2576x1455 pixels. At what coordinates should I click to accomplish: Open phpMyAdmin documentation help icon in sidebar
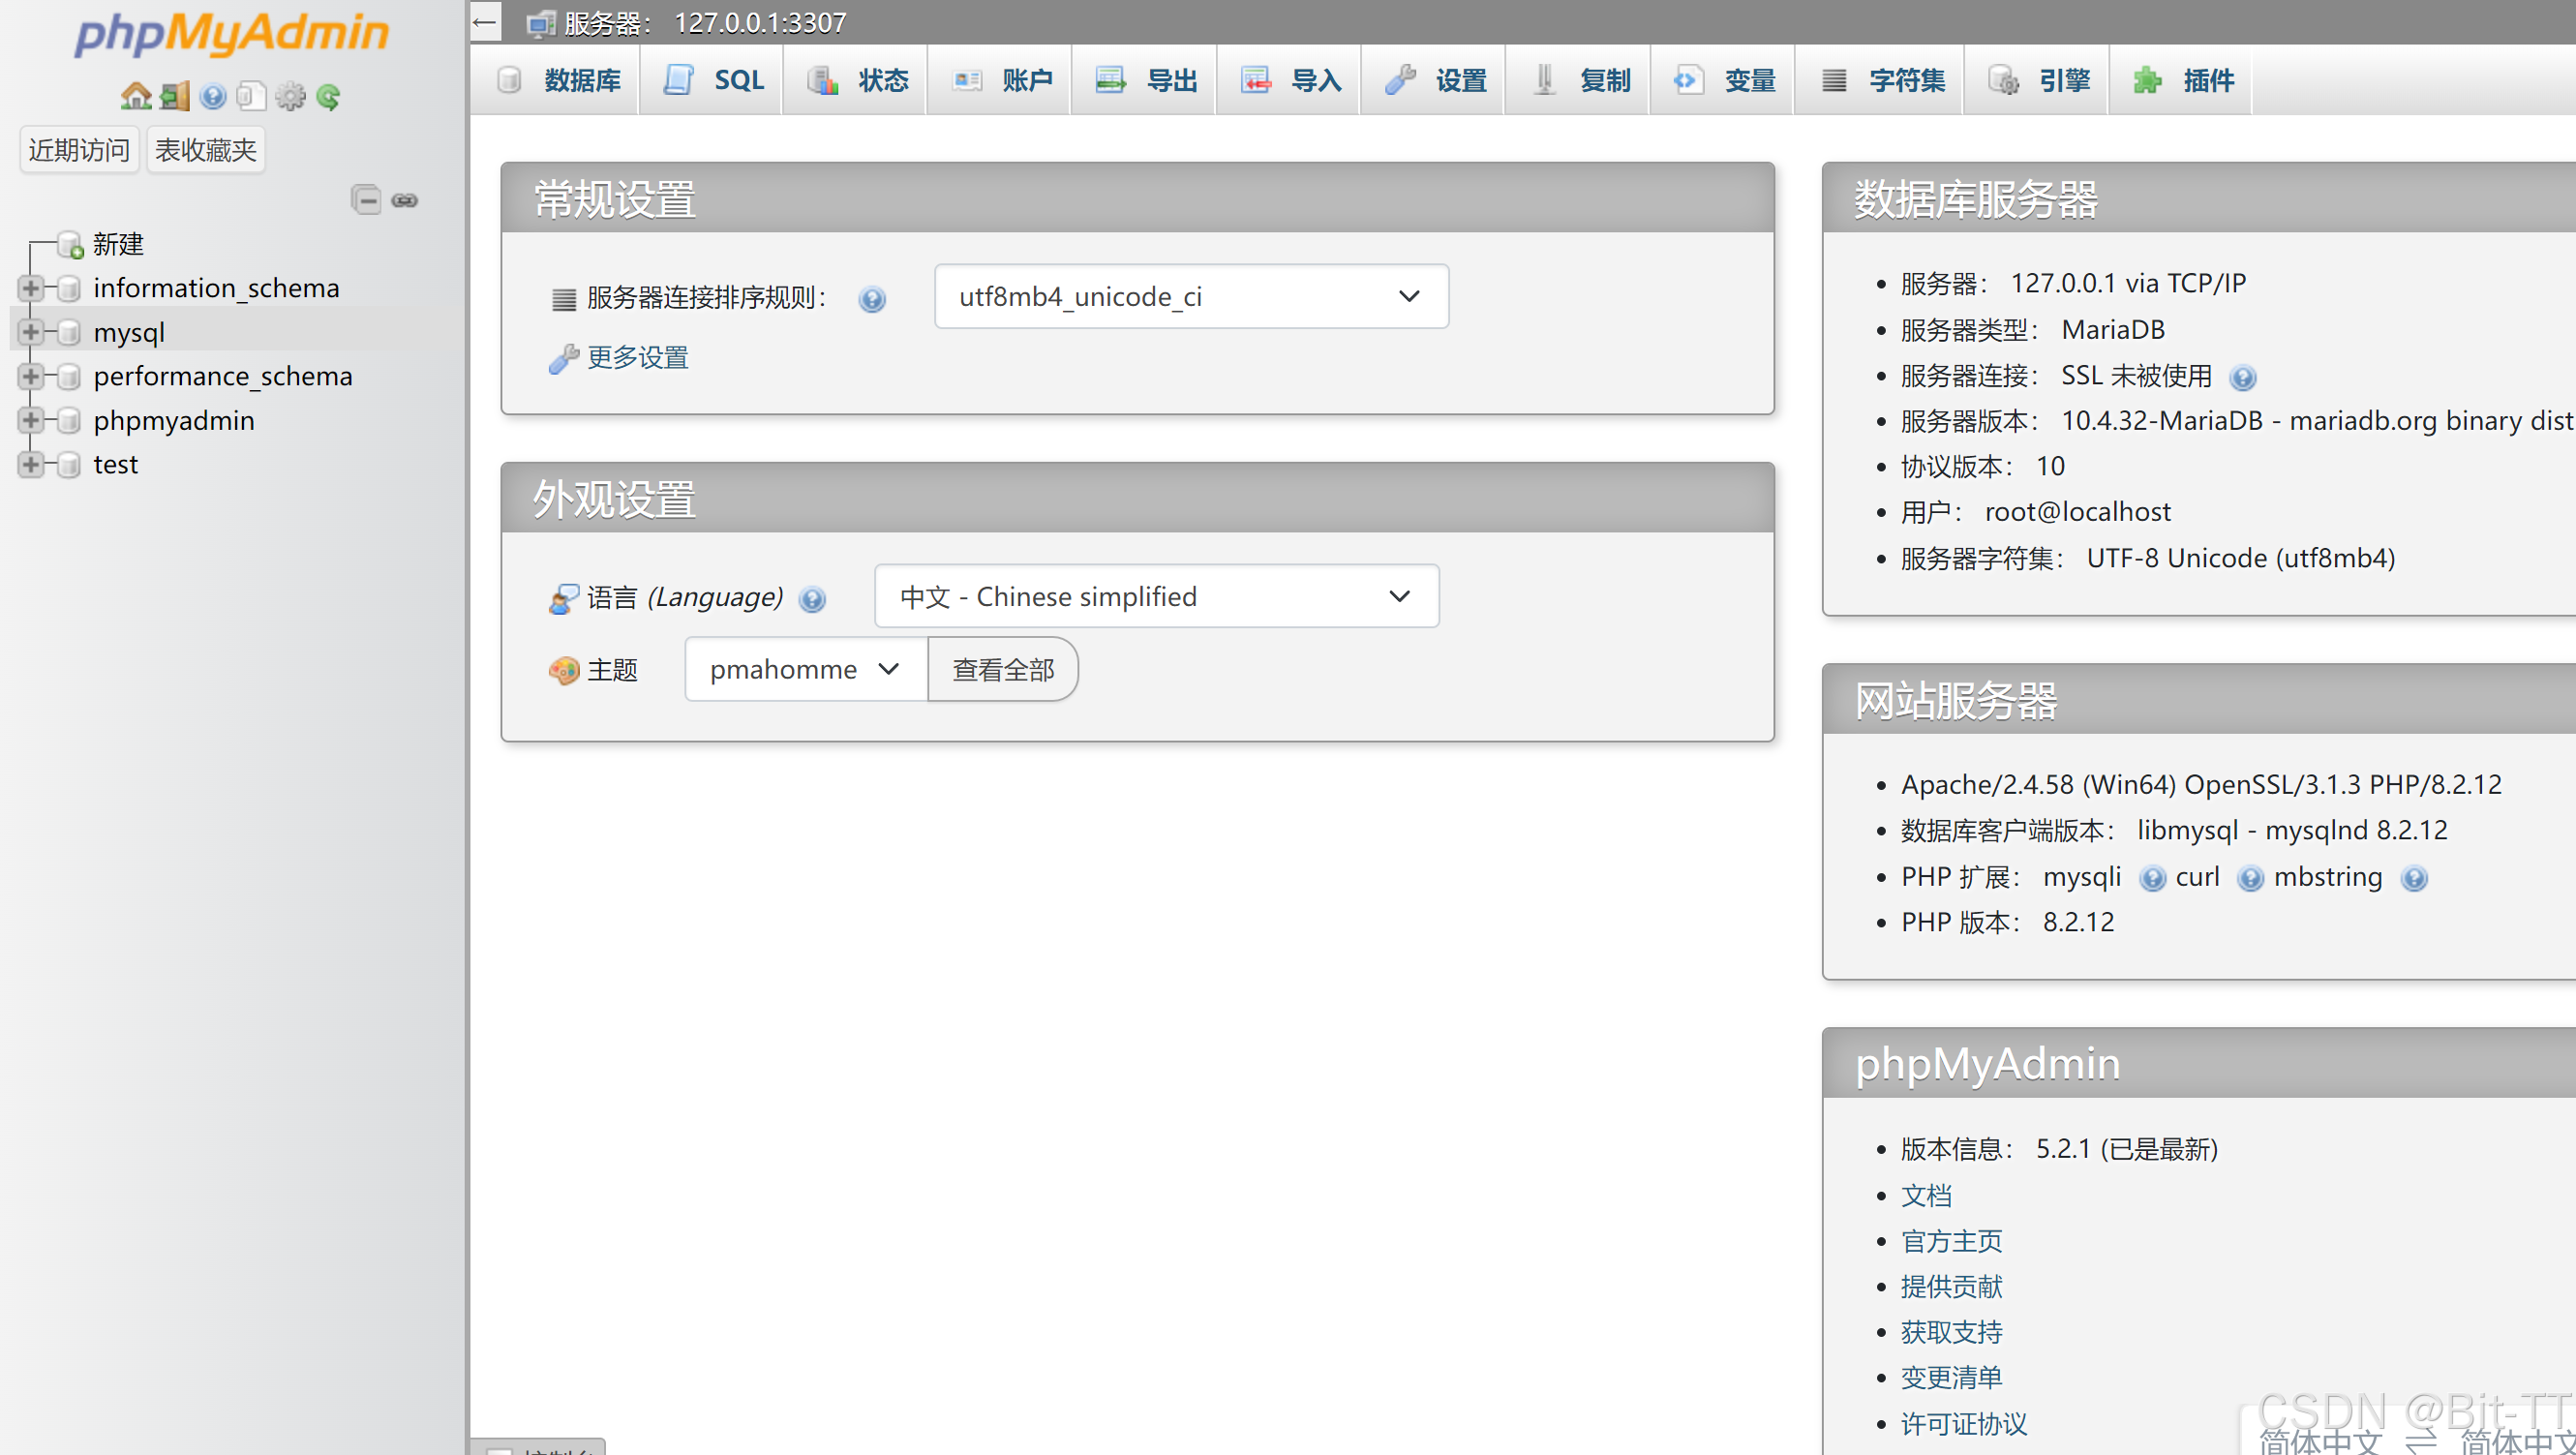(212, 96)
